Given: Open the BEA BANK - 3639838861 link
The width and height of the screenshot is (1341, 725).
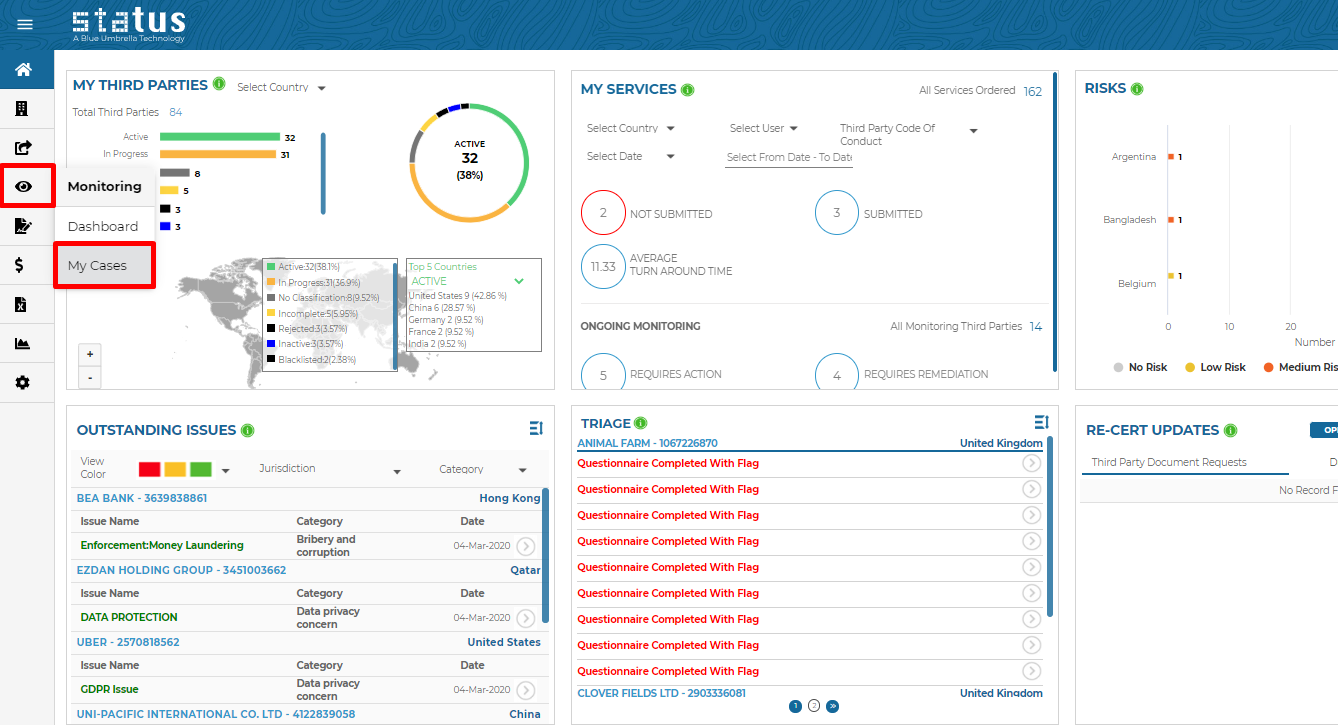Looking at the screenshot, I should [142, 498].
